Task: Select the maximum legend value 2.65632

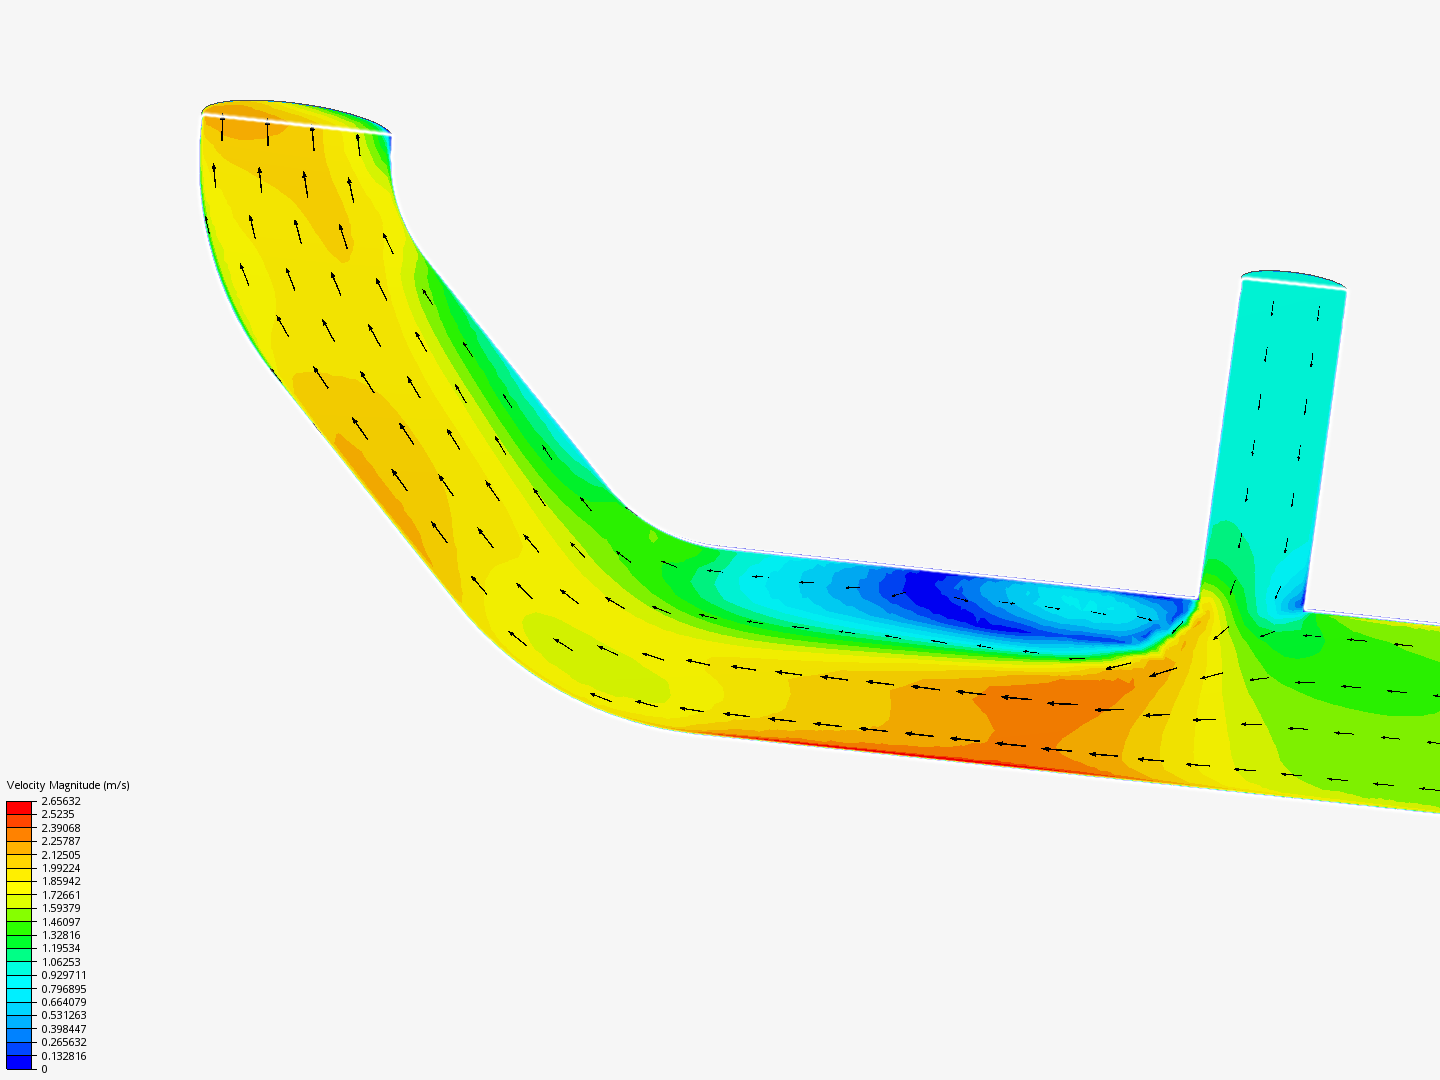Action: point(61,801)
